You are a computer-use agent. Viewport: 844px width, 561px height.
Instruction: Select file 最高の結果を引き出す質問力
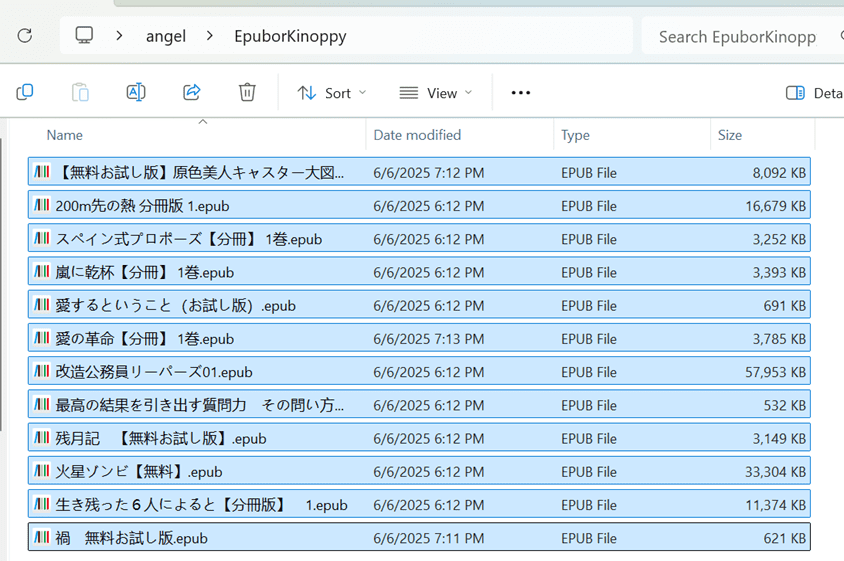[419, 405]
